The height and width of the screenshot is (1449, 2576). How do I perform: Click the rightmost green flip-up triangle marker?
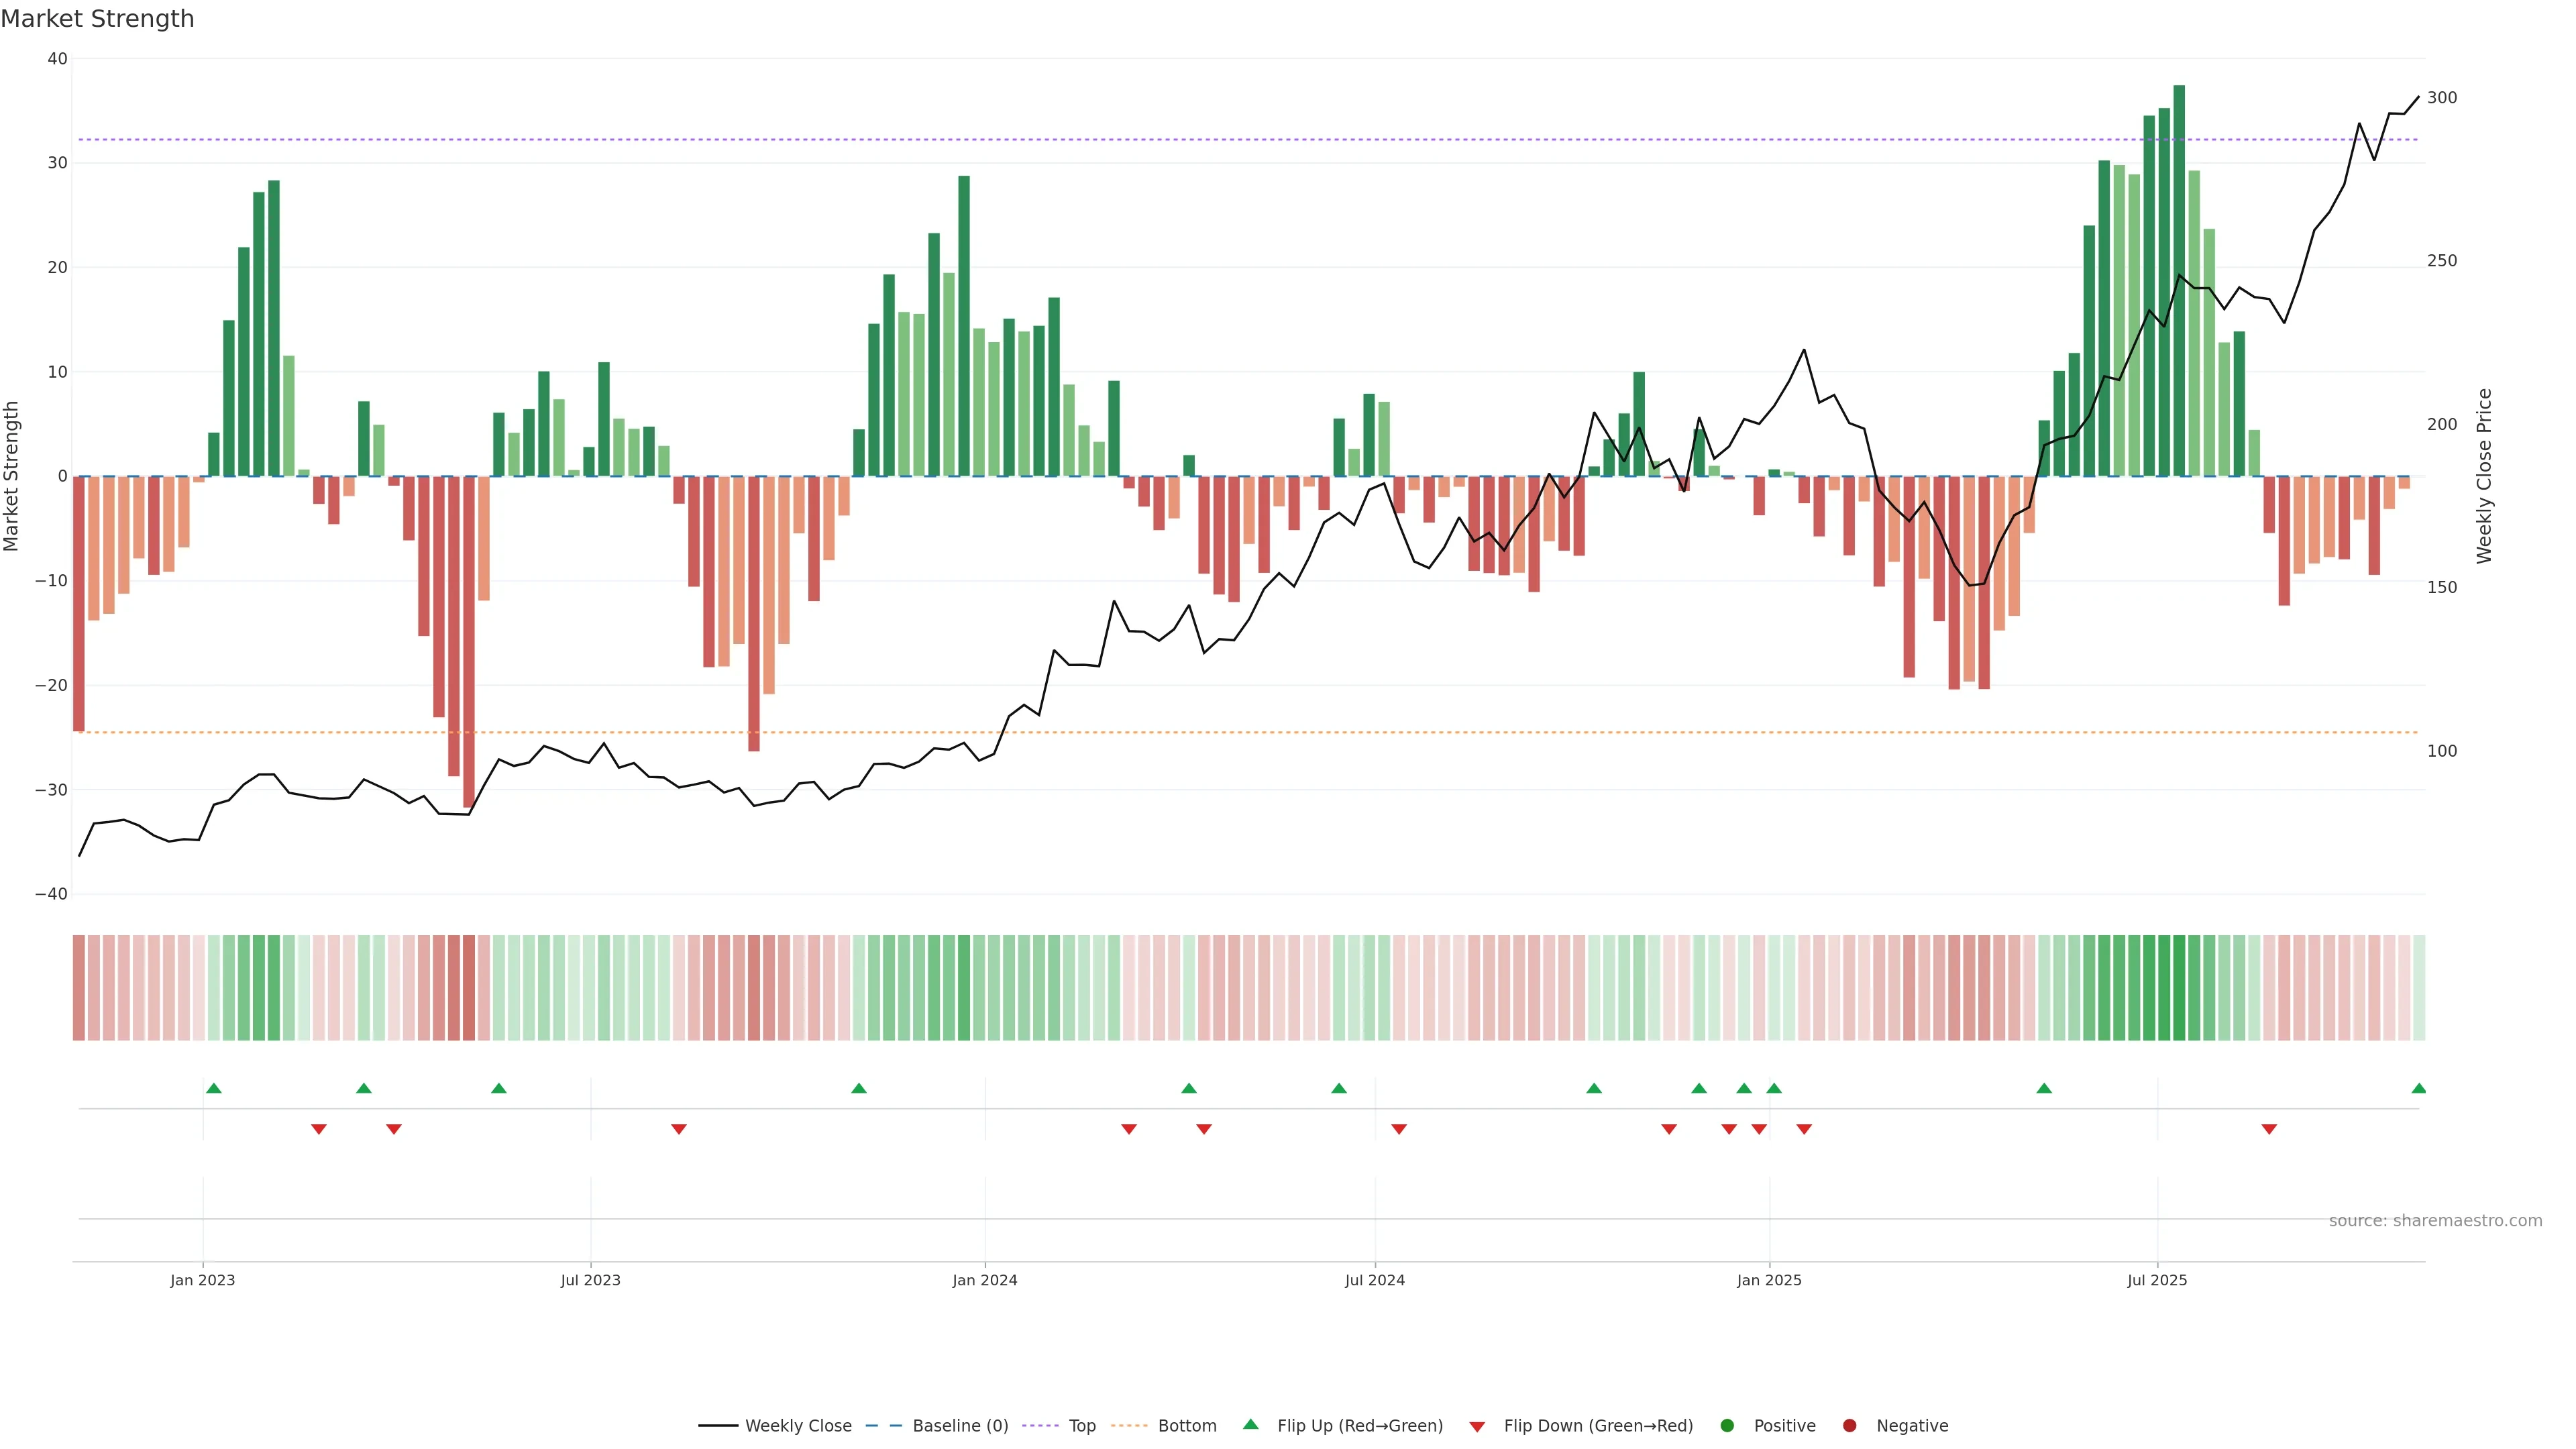coord(2418,1088)
